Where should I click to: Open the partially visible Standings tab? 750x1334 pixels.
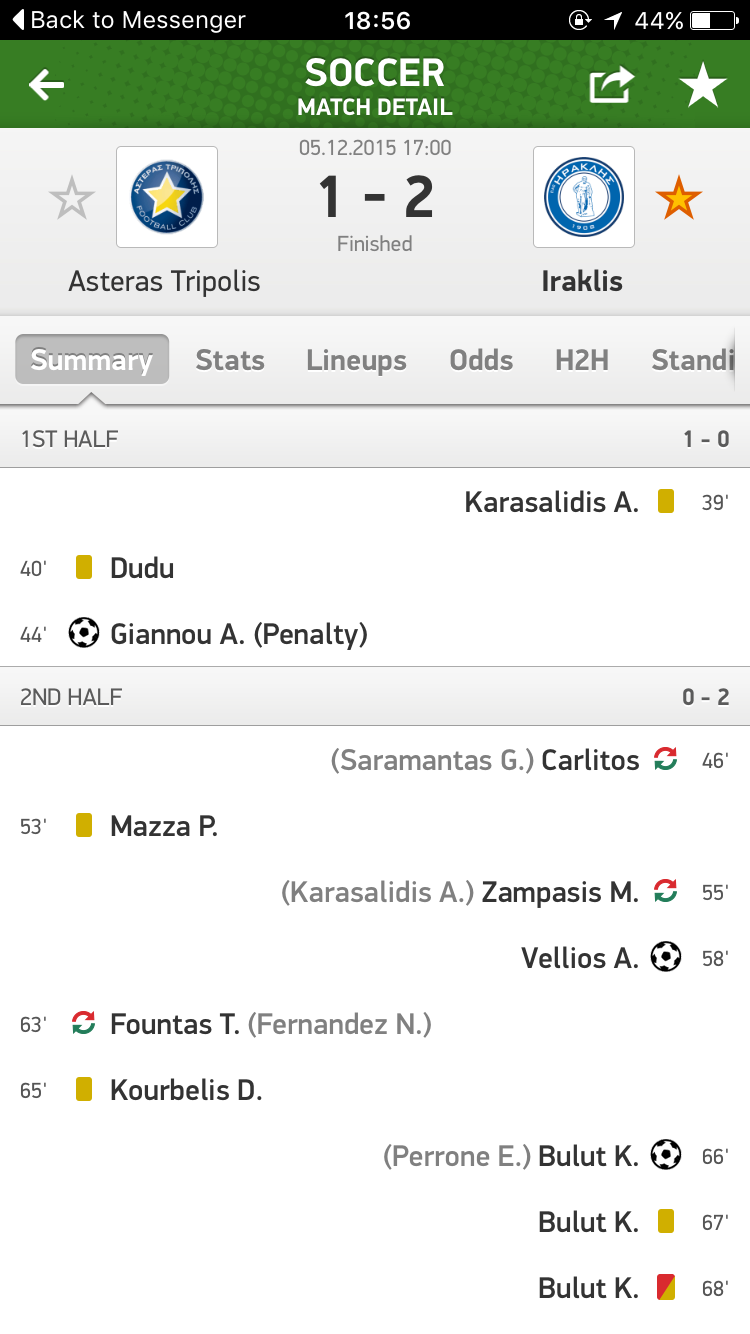pyautogui.click(x=692, y=360)
